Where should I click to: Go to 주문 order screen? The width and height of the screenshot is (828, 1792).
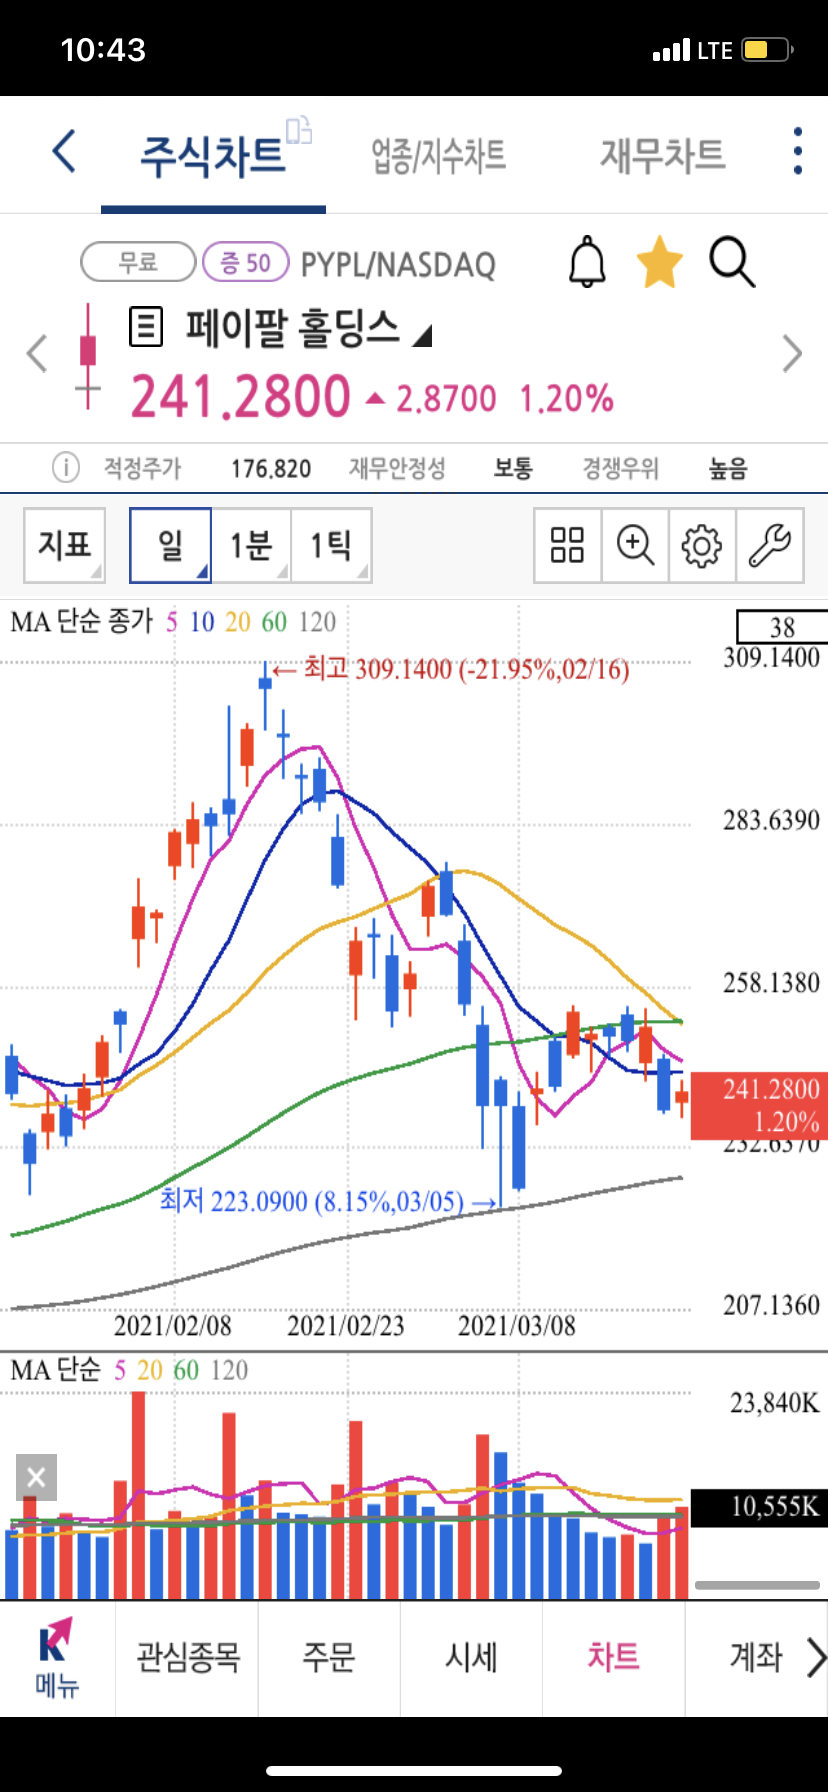[329, 1658]
